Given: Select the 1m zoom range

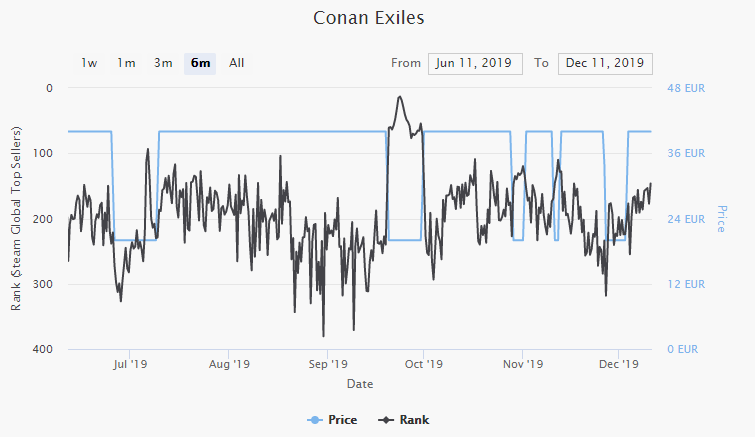Looking at the screenshot, I should (x=126, y=63).
